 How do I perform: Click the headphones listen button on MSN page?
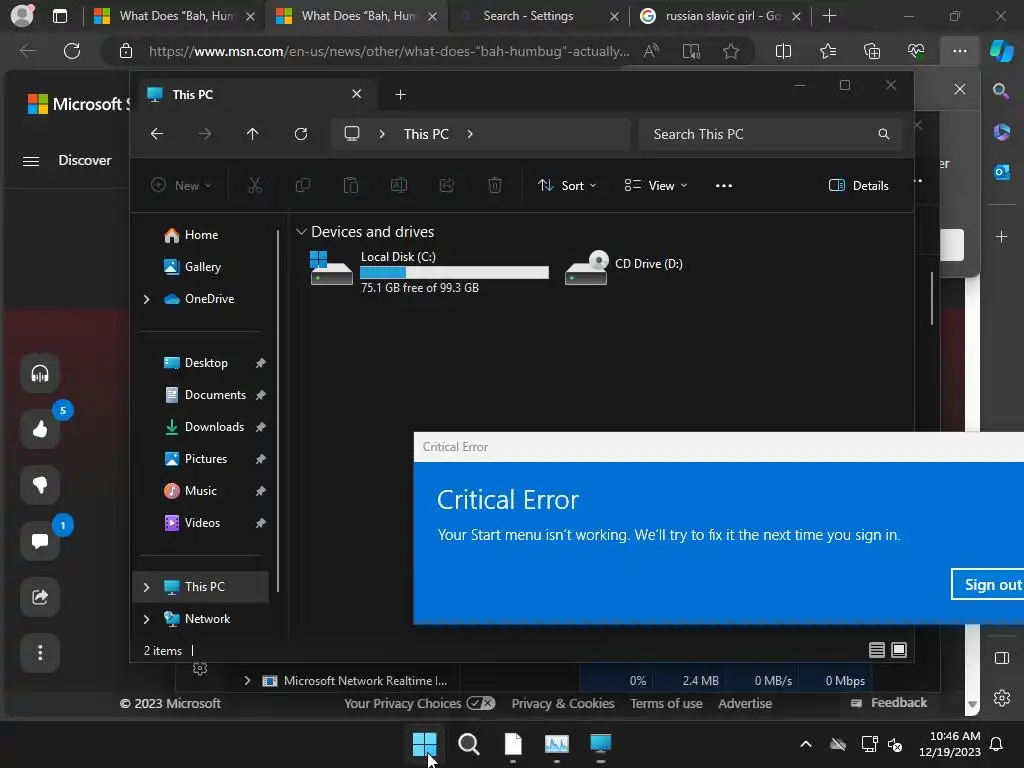[40, 374]
